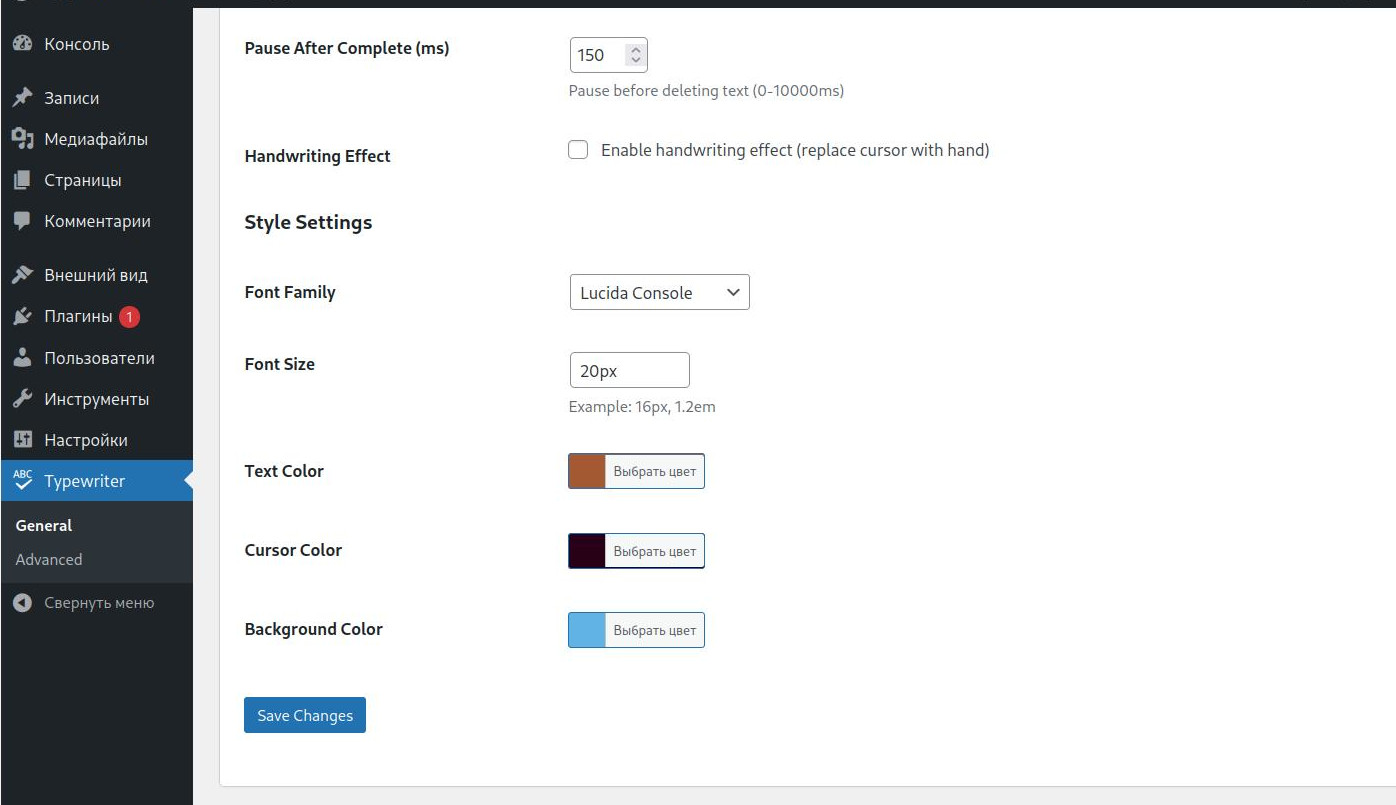Select the Typewriter menu item
1396x805 pixels.
[96, 481]
